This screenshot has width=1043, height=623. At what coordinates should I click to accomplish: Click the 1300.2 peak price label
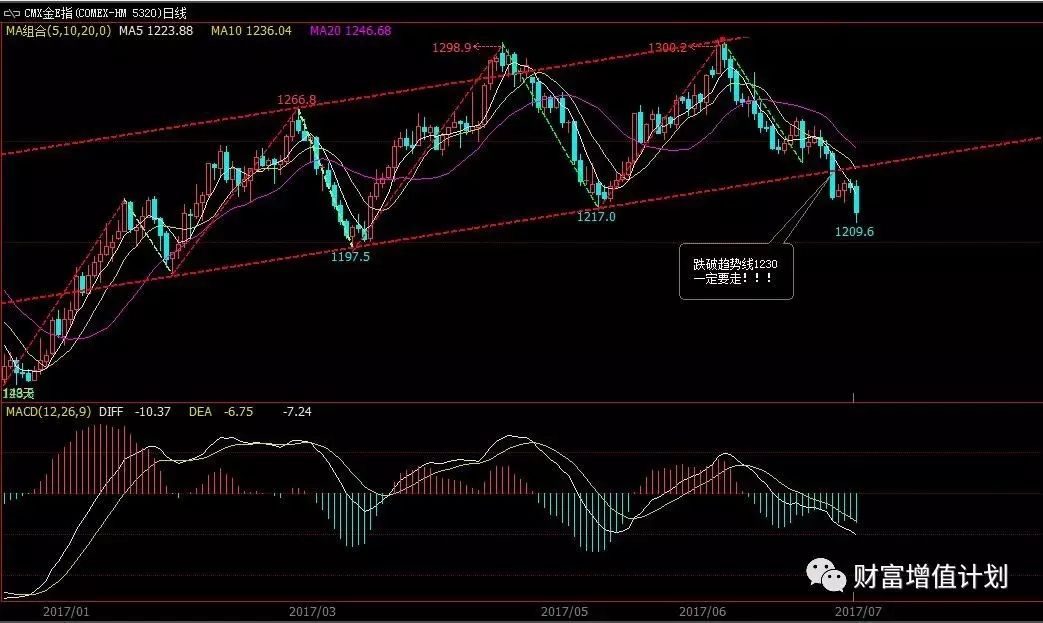667,48
